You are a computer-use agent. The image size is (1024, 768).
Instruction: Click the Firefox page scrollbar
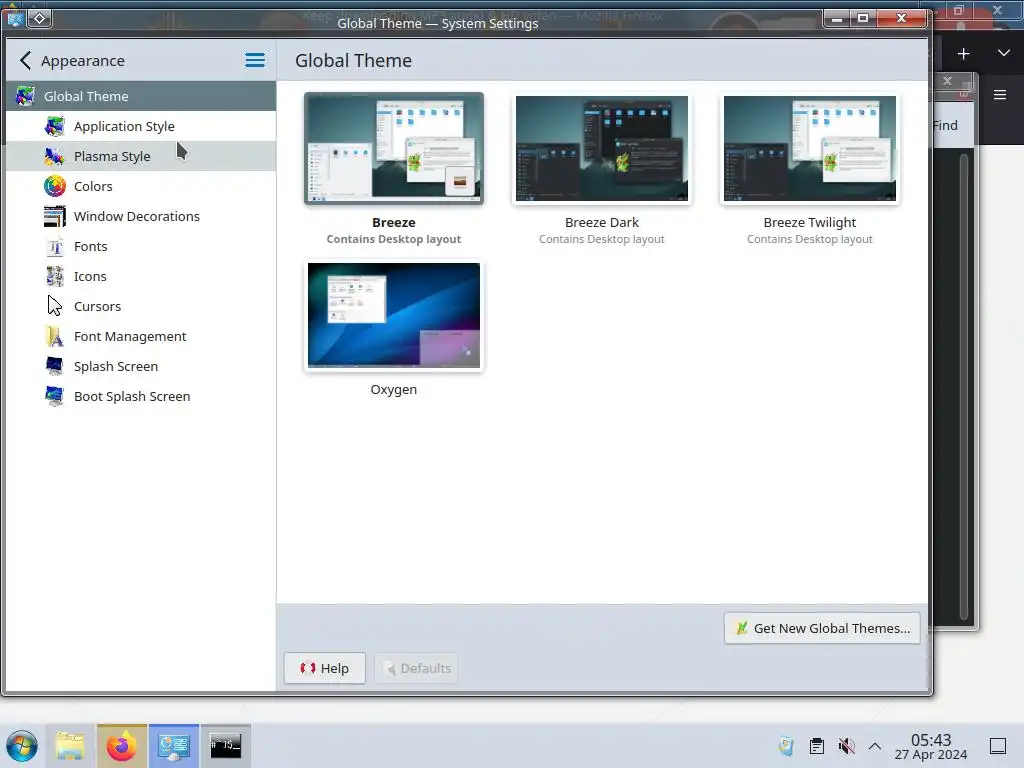click(964, 387)
